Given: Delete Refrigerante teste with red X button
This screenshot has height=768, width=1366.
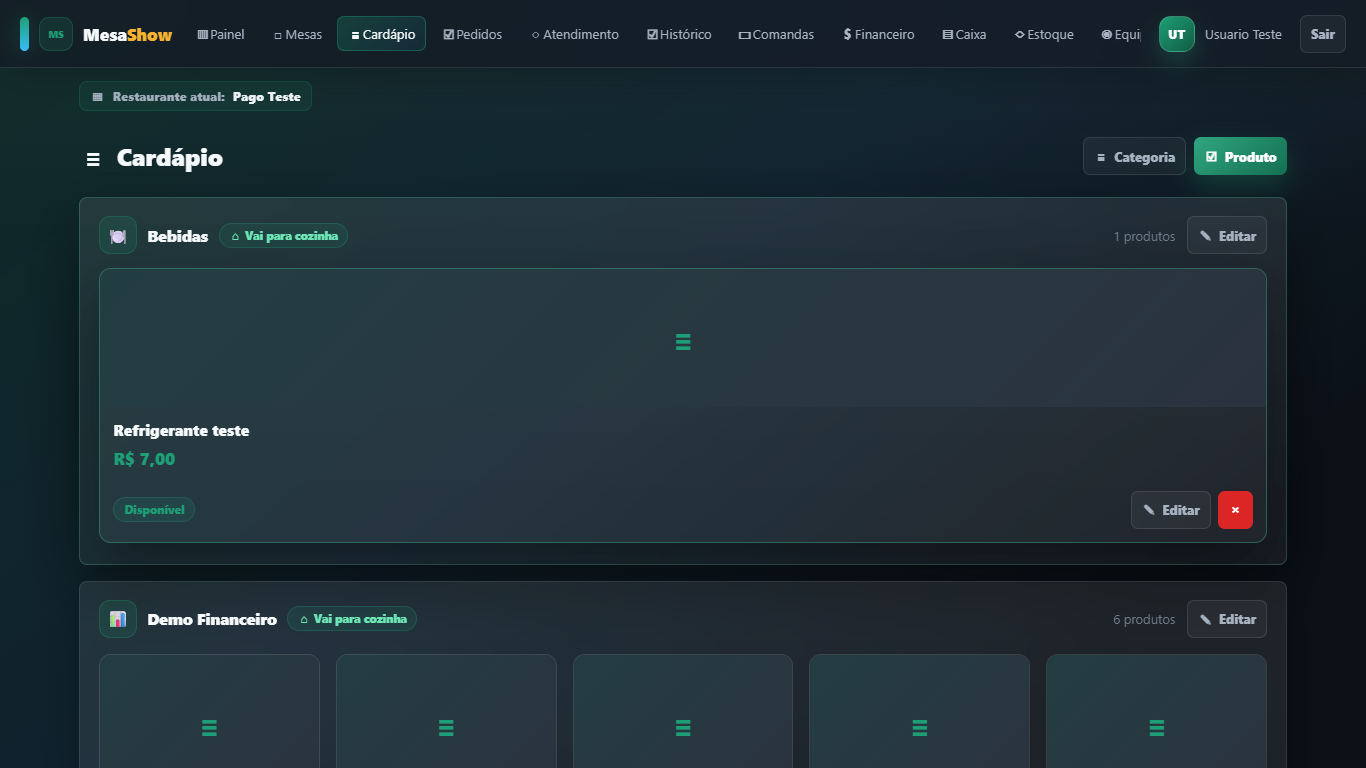Looking at the screenshot, I should click(1235, 510).
